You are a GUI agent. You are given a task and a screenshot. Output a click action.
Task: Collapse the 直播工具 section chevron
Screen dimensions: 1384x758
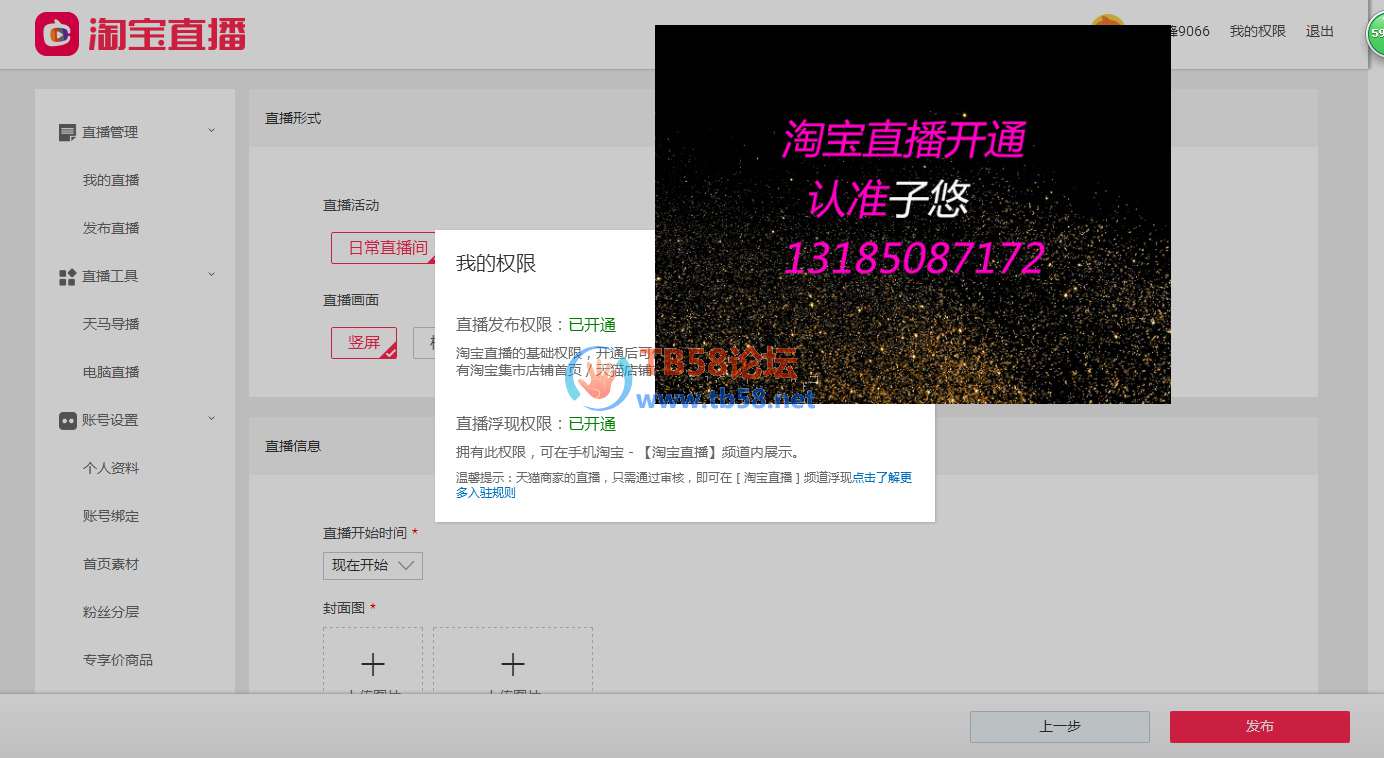[211, 275]
